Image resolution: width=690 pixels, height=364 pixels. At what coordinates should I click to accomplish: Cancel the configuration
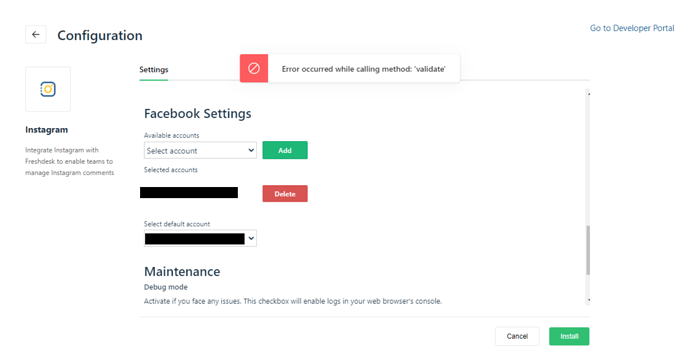[x=517, y=336]
